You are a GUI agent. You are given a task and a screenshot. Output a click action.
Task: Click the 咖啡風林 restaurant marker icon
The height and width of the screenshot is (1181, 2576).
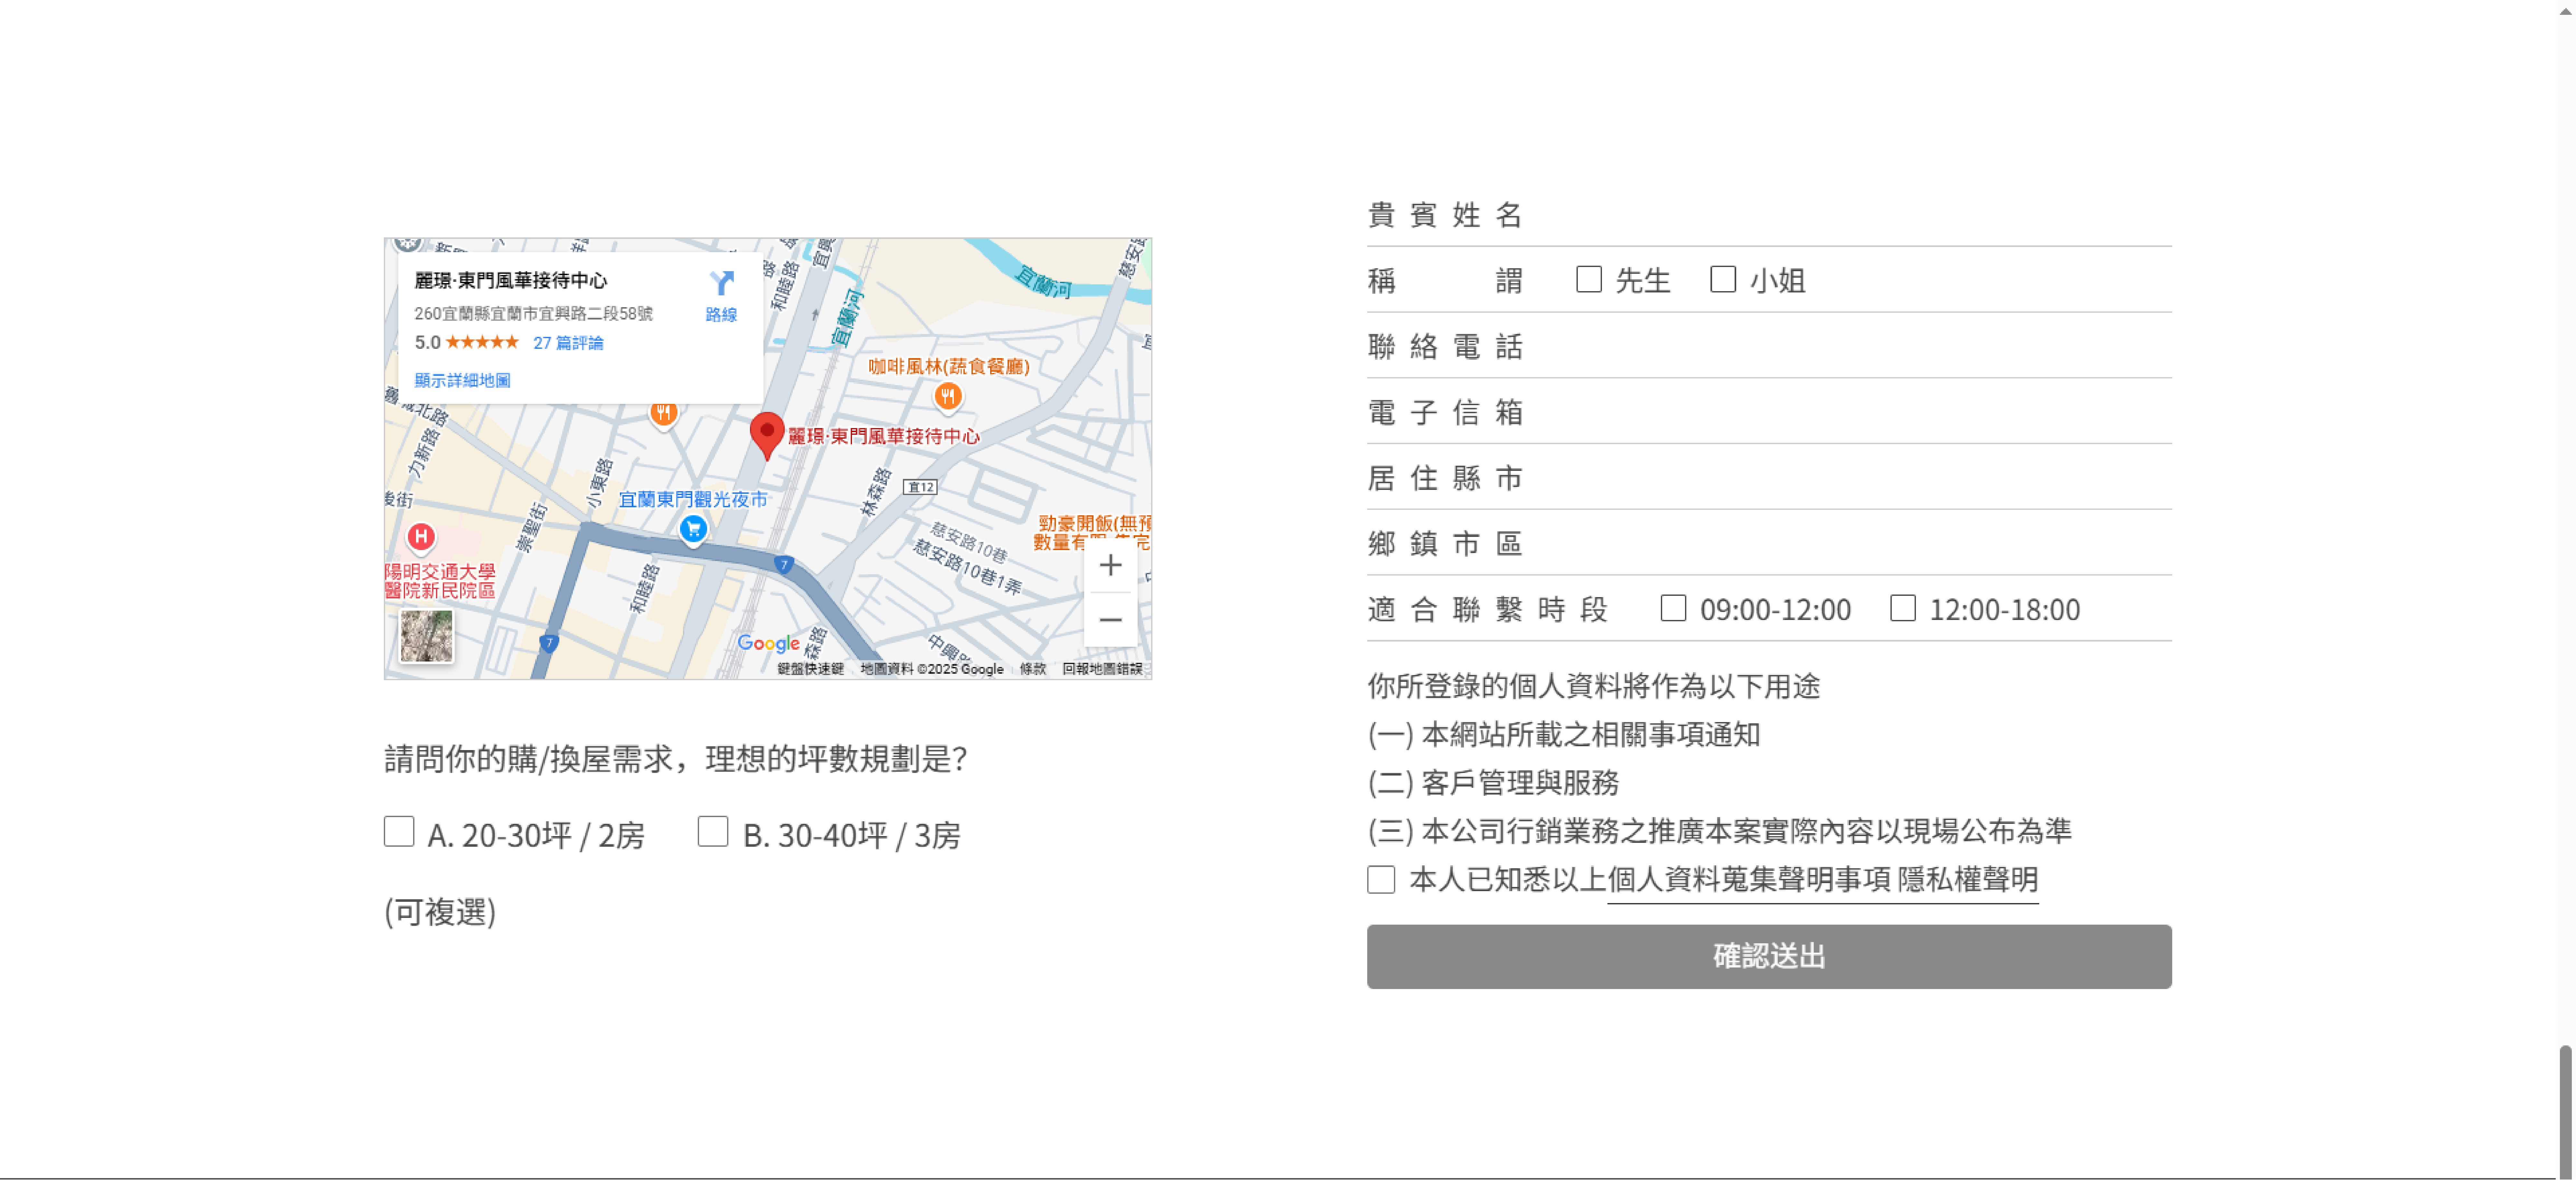coord(948,397)
